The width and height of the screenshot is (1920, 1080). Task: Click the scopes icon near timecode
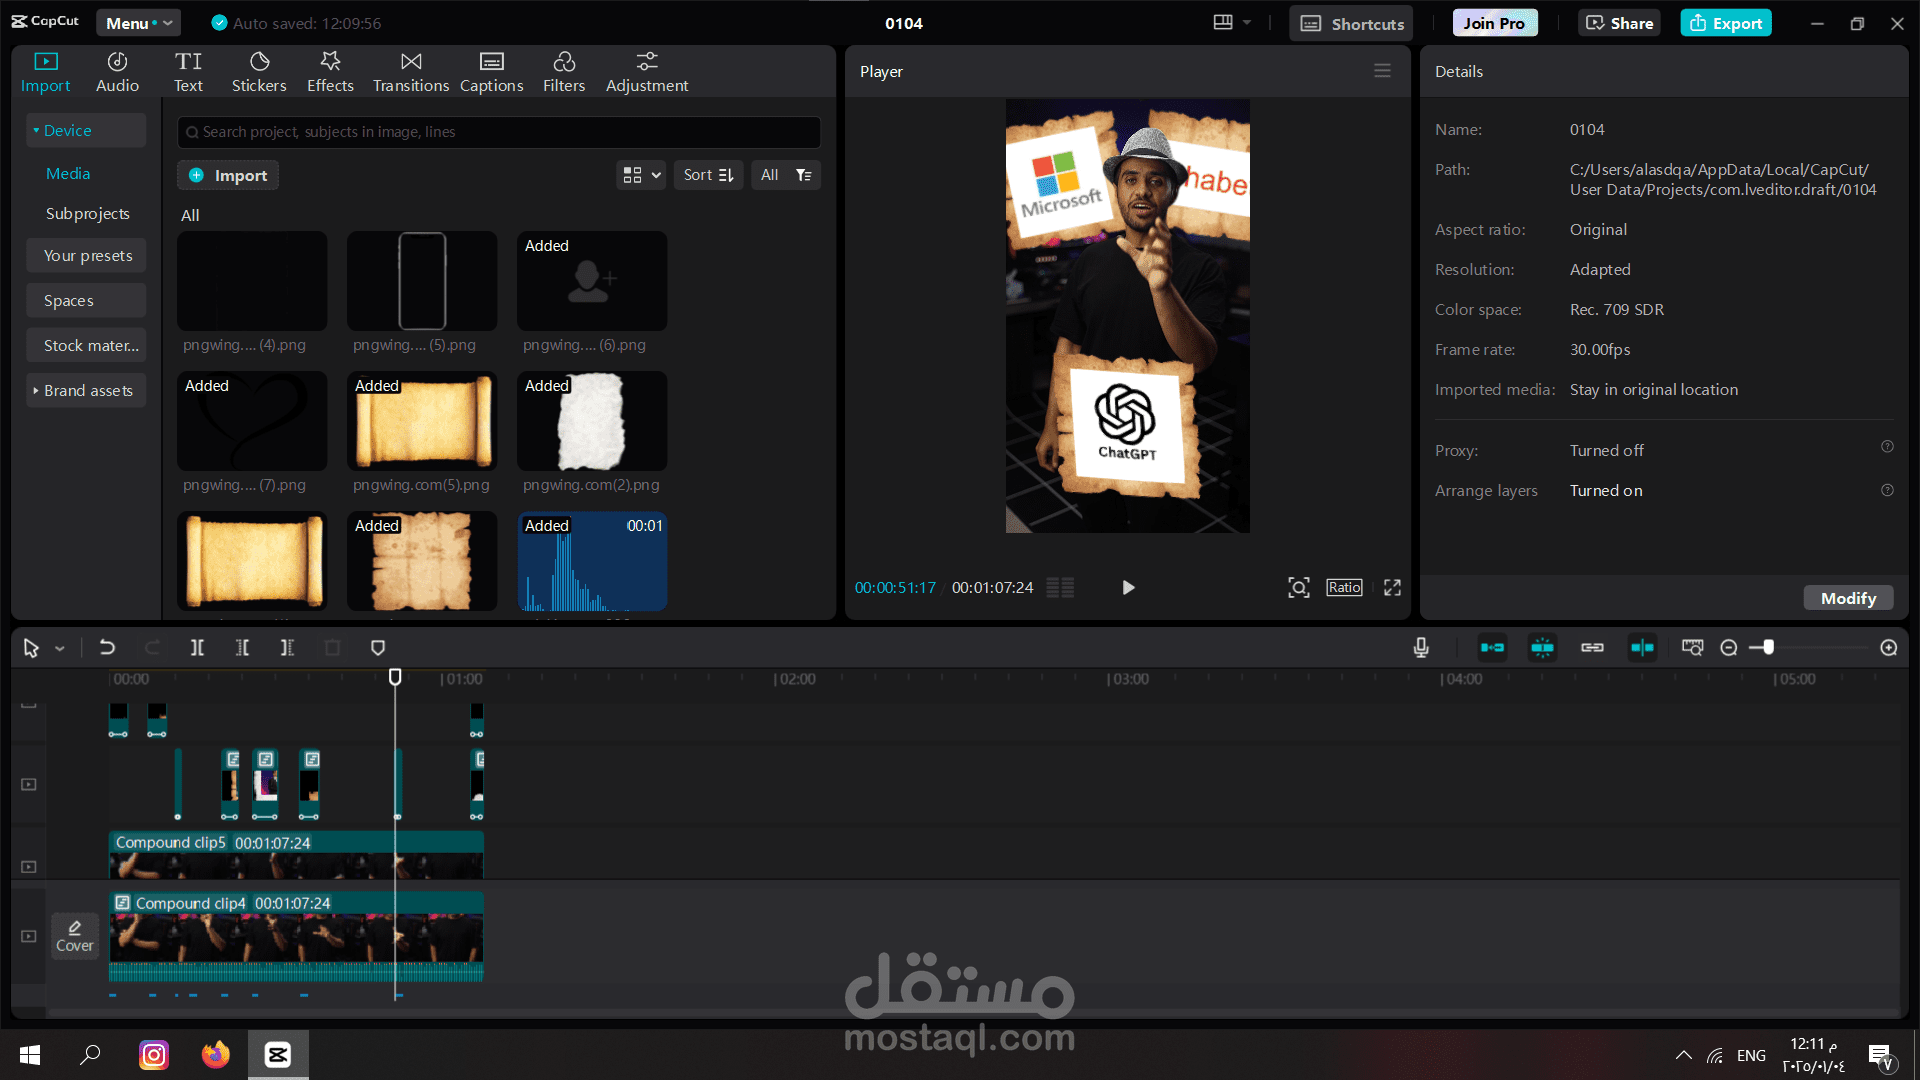click(1060, 588)
